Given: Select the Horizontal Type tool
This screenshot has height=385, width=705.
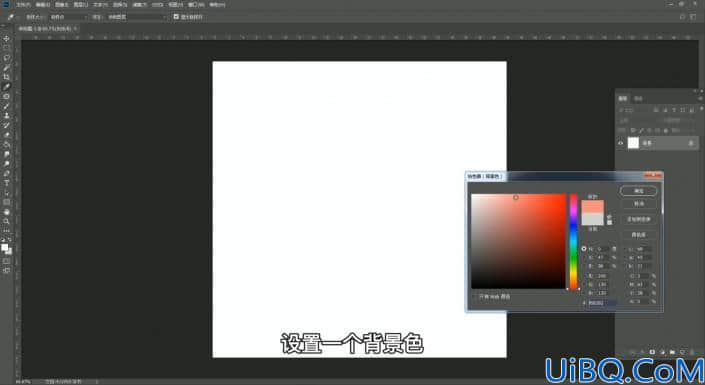Looking at the screenshot, I should (6, 183).
